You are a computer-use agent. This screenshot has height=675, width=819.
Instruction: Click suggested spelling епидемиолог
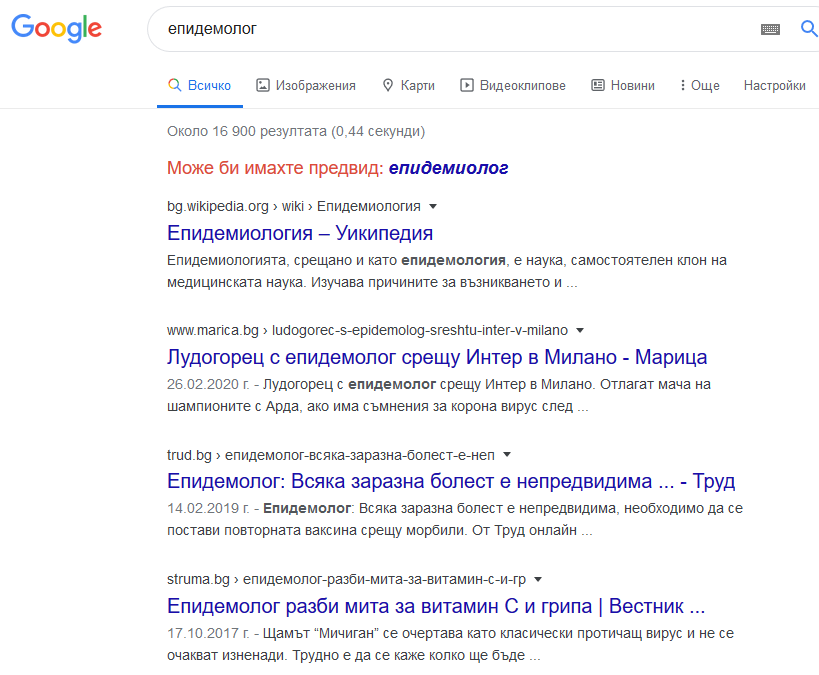point(449,168)
